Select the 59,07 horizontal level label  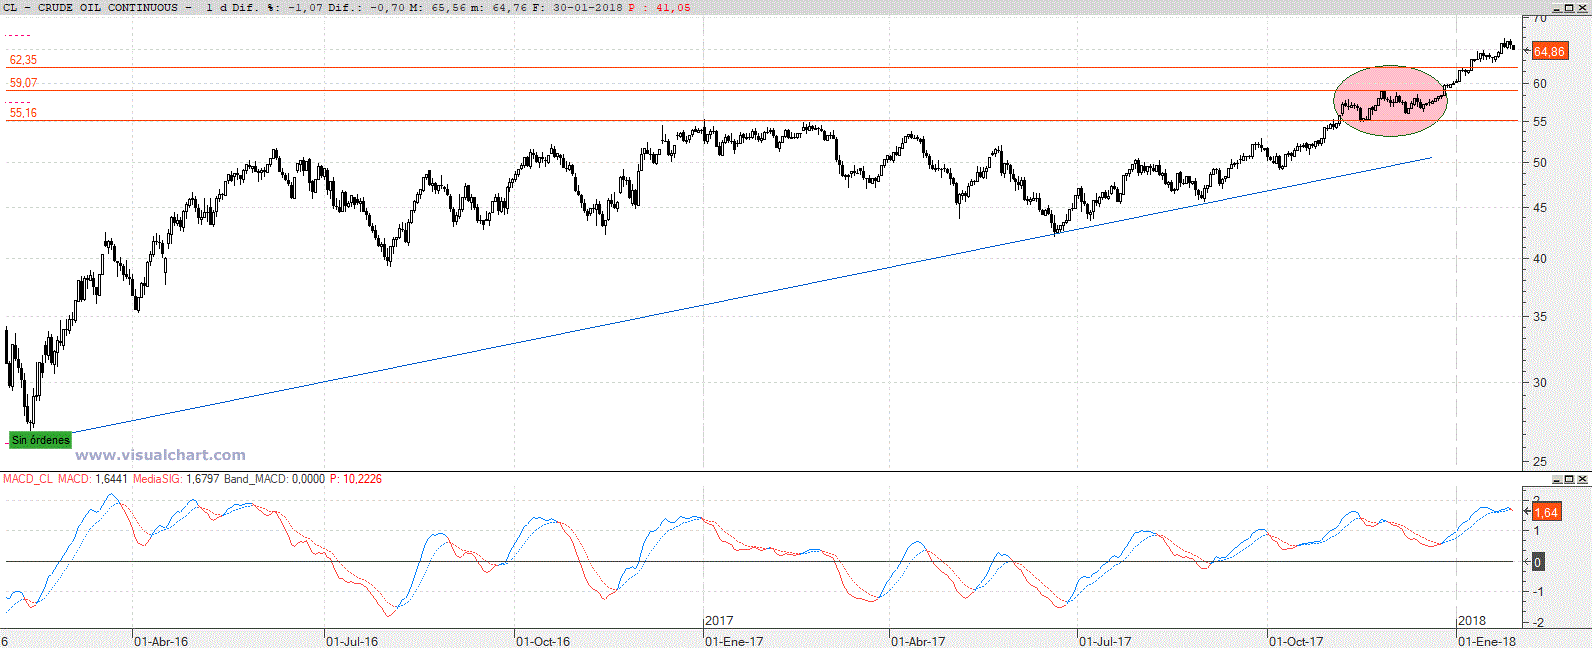coord(23,83)
